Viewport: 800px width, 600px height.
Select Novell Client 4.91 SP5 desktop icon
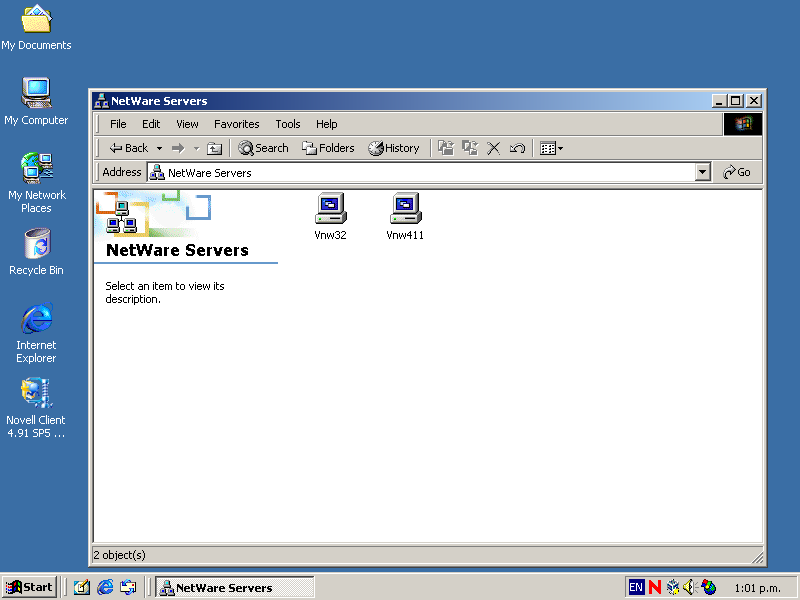(36, 408)
